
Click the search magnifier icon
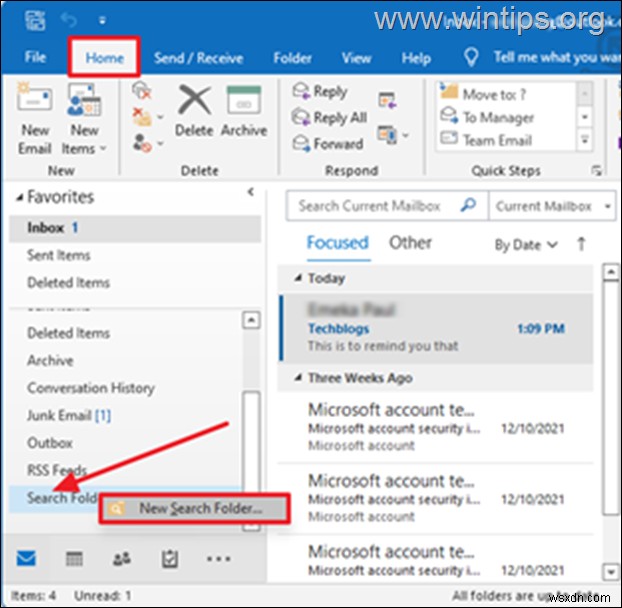tap(468, 205)
